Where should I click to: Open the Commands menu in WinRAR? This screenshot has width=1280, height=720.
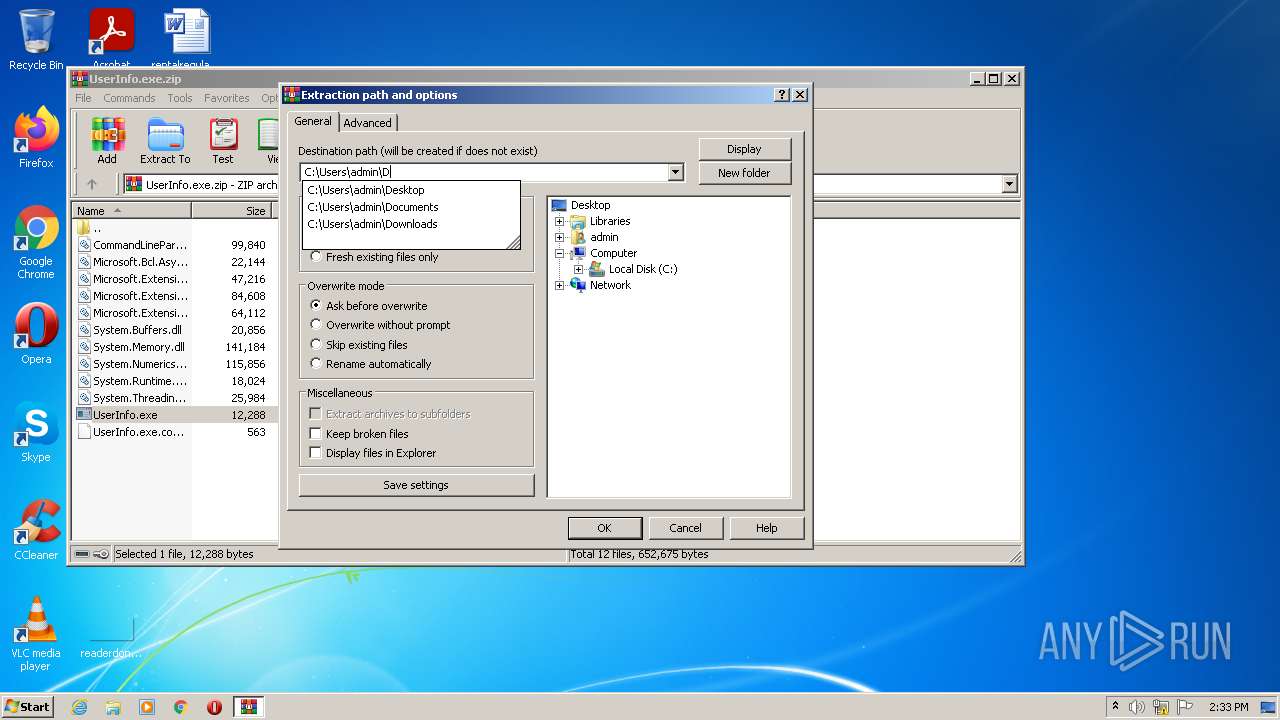tap(129, 98)
